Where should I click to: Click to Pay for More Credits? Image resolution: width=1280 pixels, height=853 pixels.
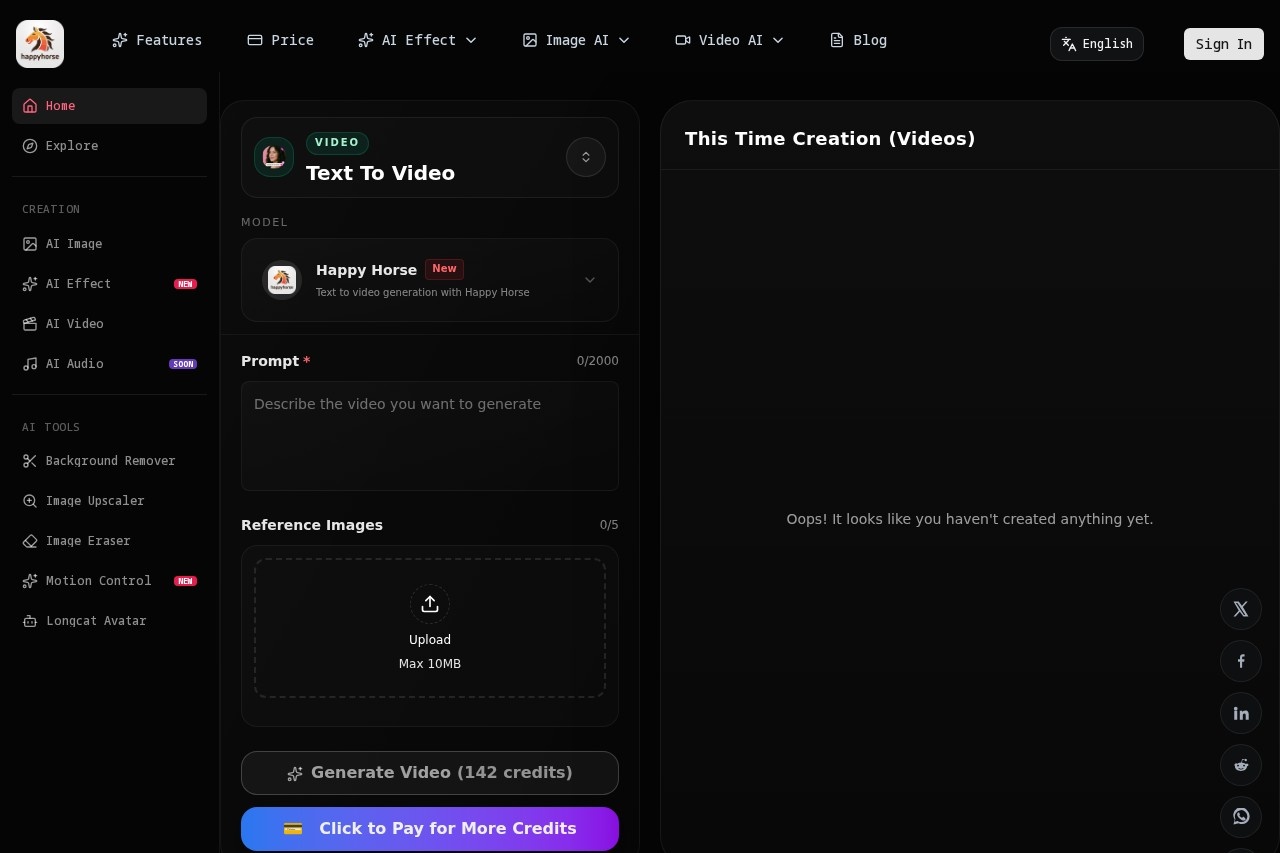(x=430, y=829)
